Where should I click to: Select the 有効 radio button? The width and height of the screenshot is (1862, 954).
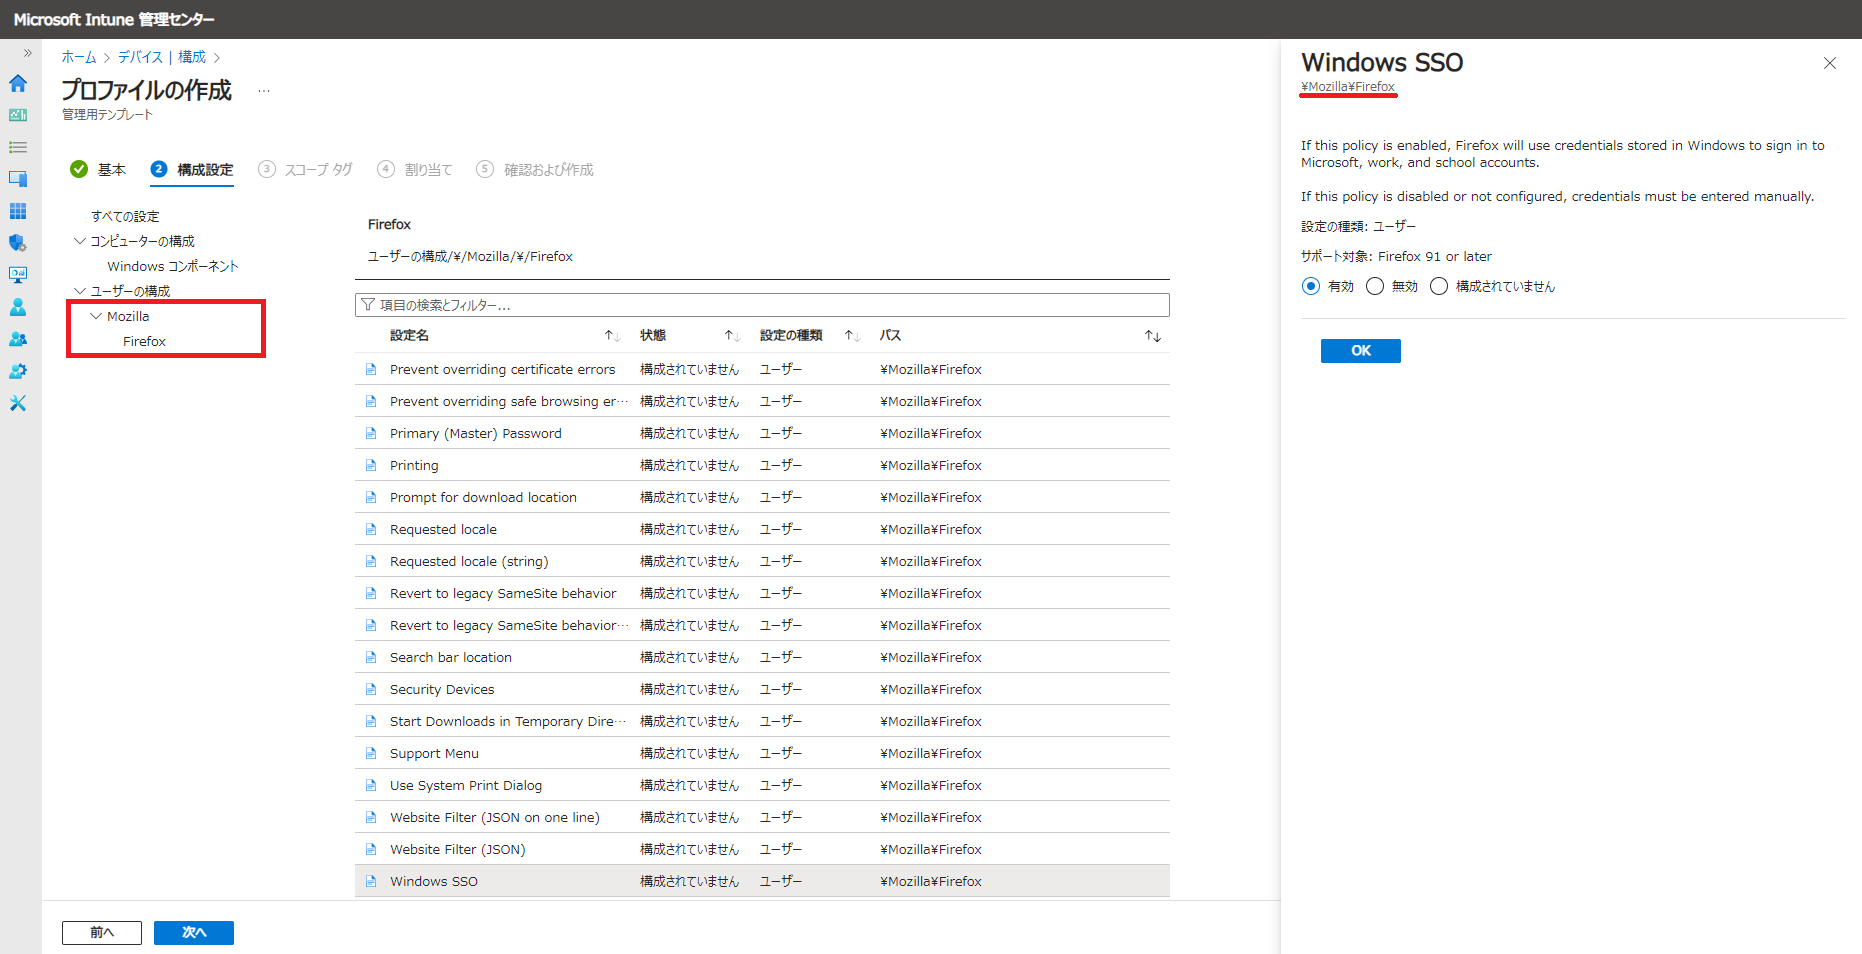click(1311, 287)
